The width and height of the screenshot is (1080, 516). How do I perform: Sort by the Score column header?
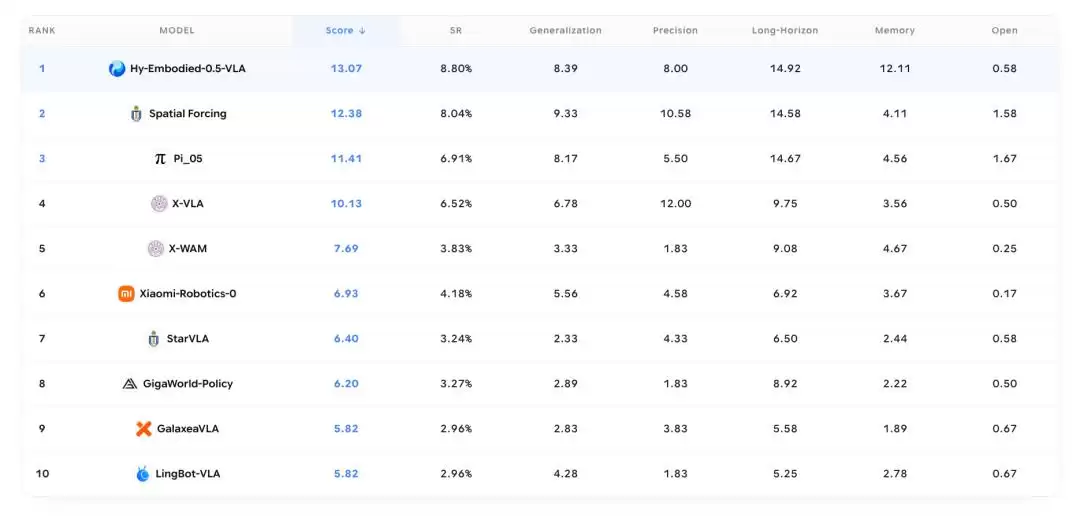point(346,30)
